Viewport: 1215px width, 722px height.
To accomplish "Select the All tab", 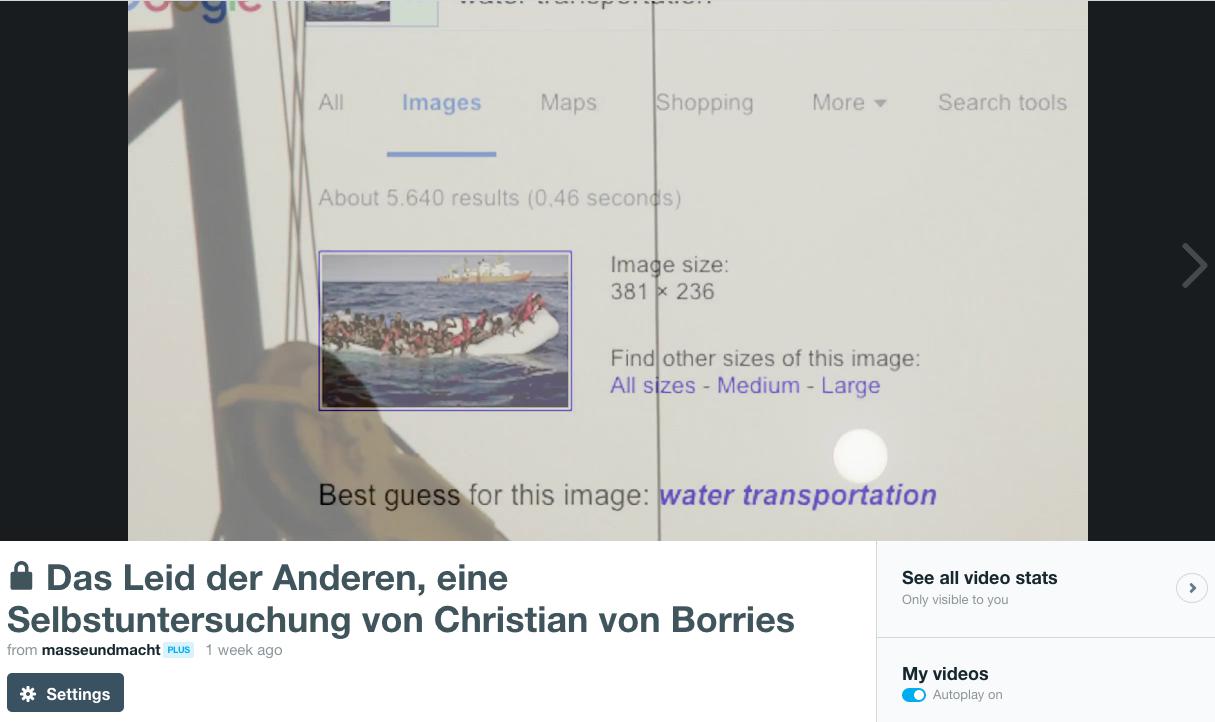I will [331, 103].
